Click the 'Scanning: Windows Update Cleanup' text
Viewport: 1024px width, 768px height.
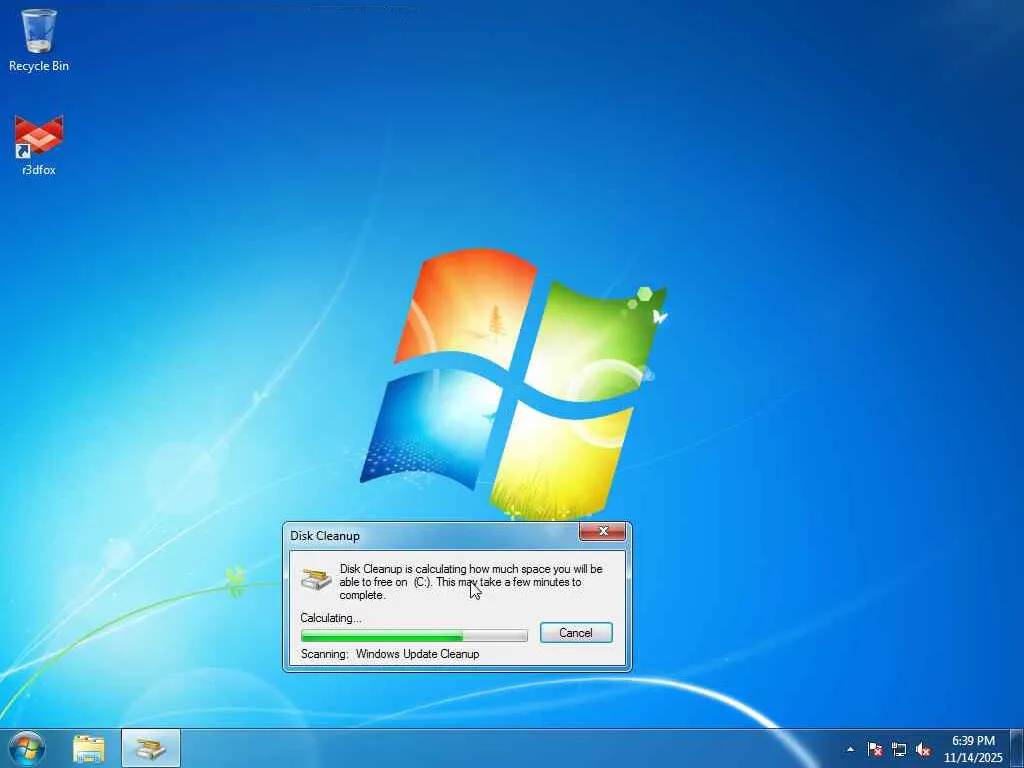click(390, 654)
